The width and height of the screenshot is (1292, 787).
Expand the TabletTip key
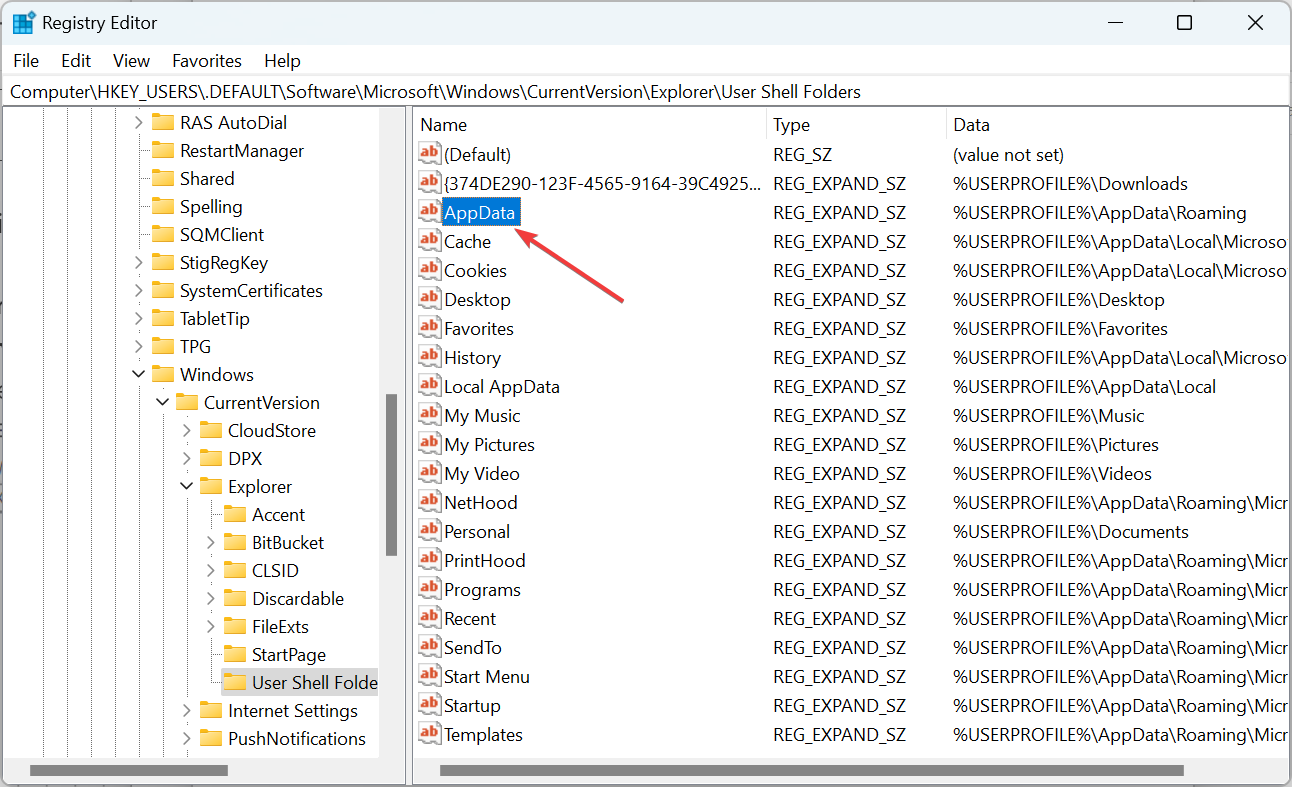(x=138, y=319)
